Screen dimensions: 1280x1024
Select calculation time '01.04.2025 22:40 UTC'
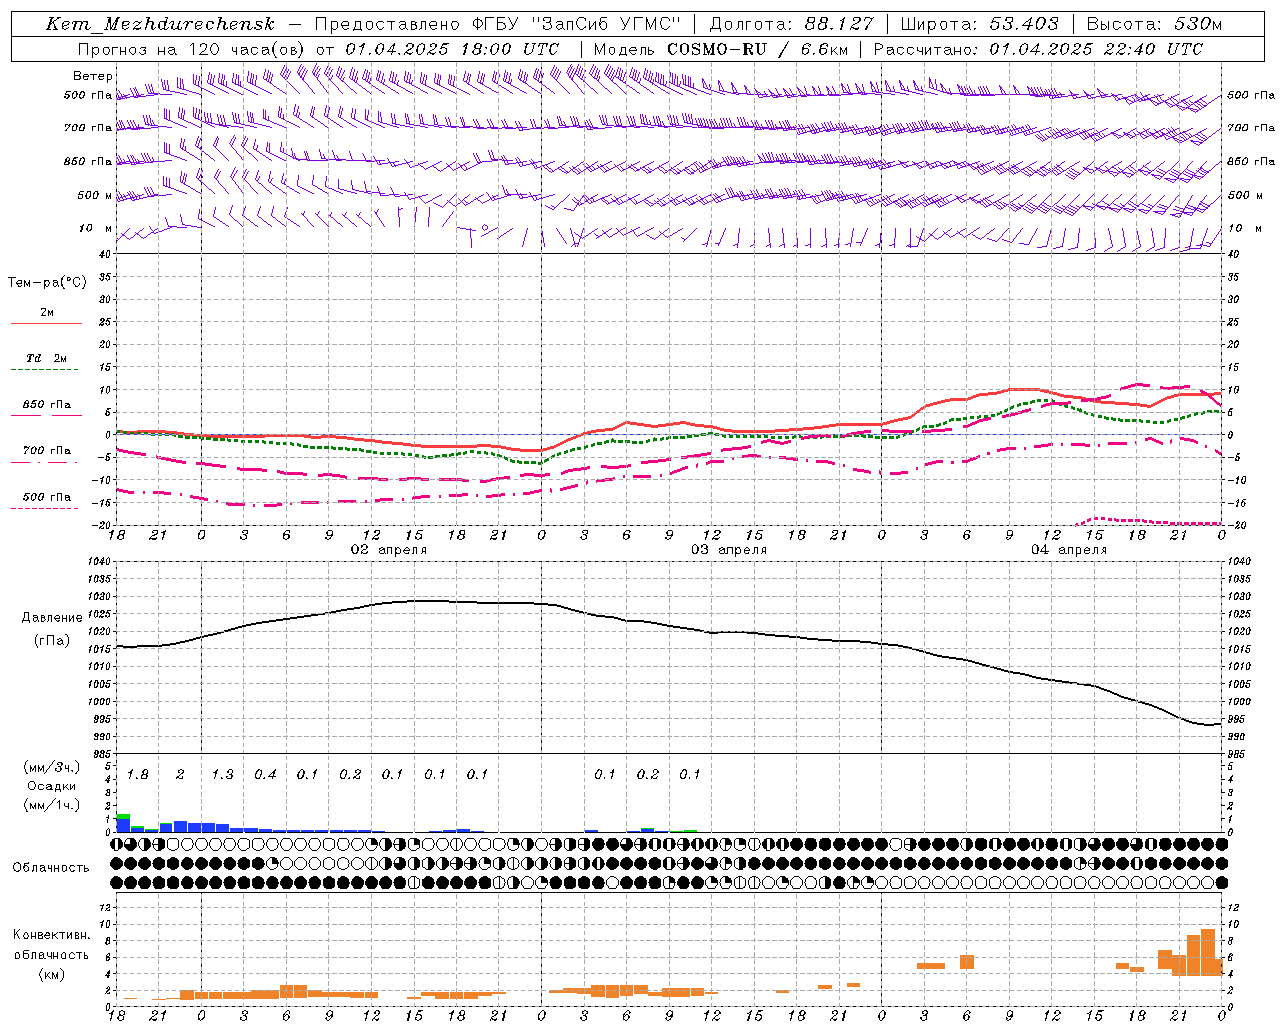click(x=1096, y=49)
